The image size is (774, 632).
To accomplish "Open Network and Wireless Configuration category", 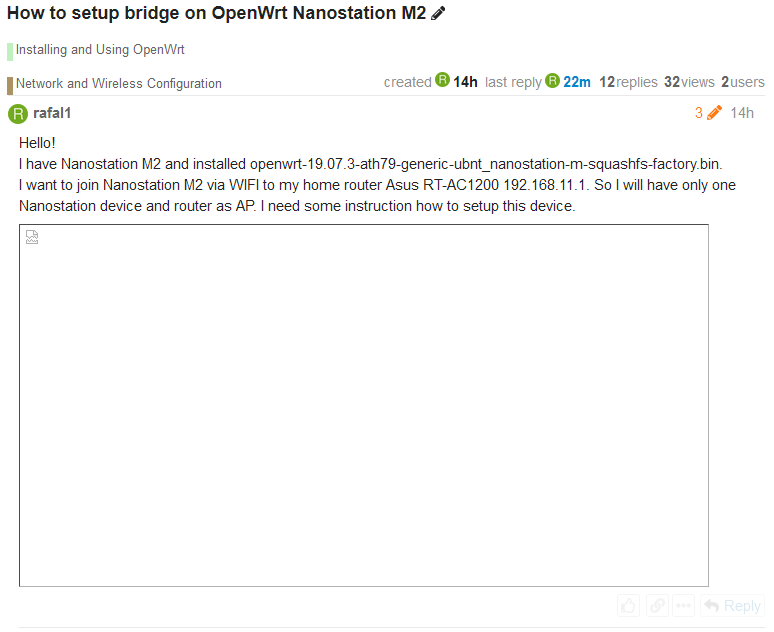I will (x=118, y=83).
